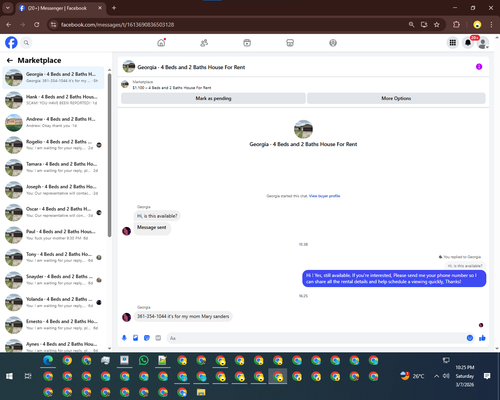Open the Groups icon in top navigation
This screenshot has width=500, height=400.
click(x=333, y=43)
